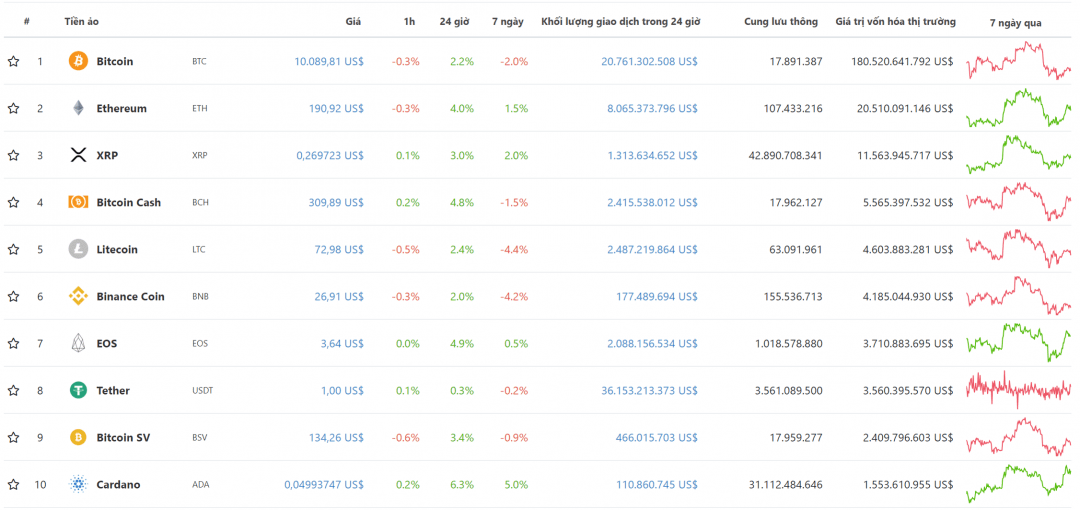The width and height of the screenshot is (1080, 510).
Task: Sort by Cung lưu thông header
Action: coord(780,21)
